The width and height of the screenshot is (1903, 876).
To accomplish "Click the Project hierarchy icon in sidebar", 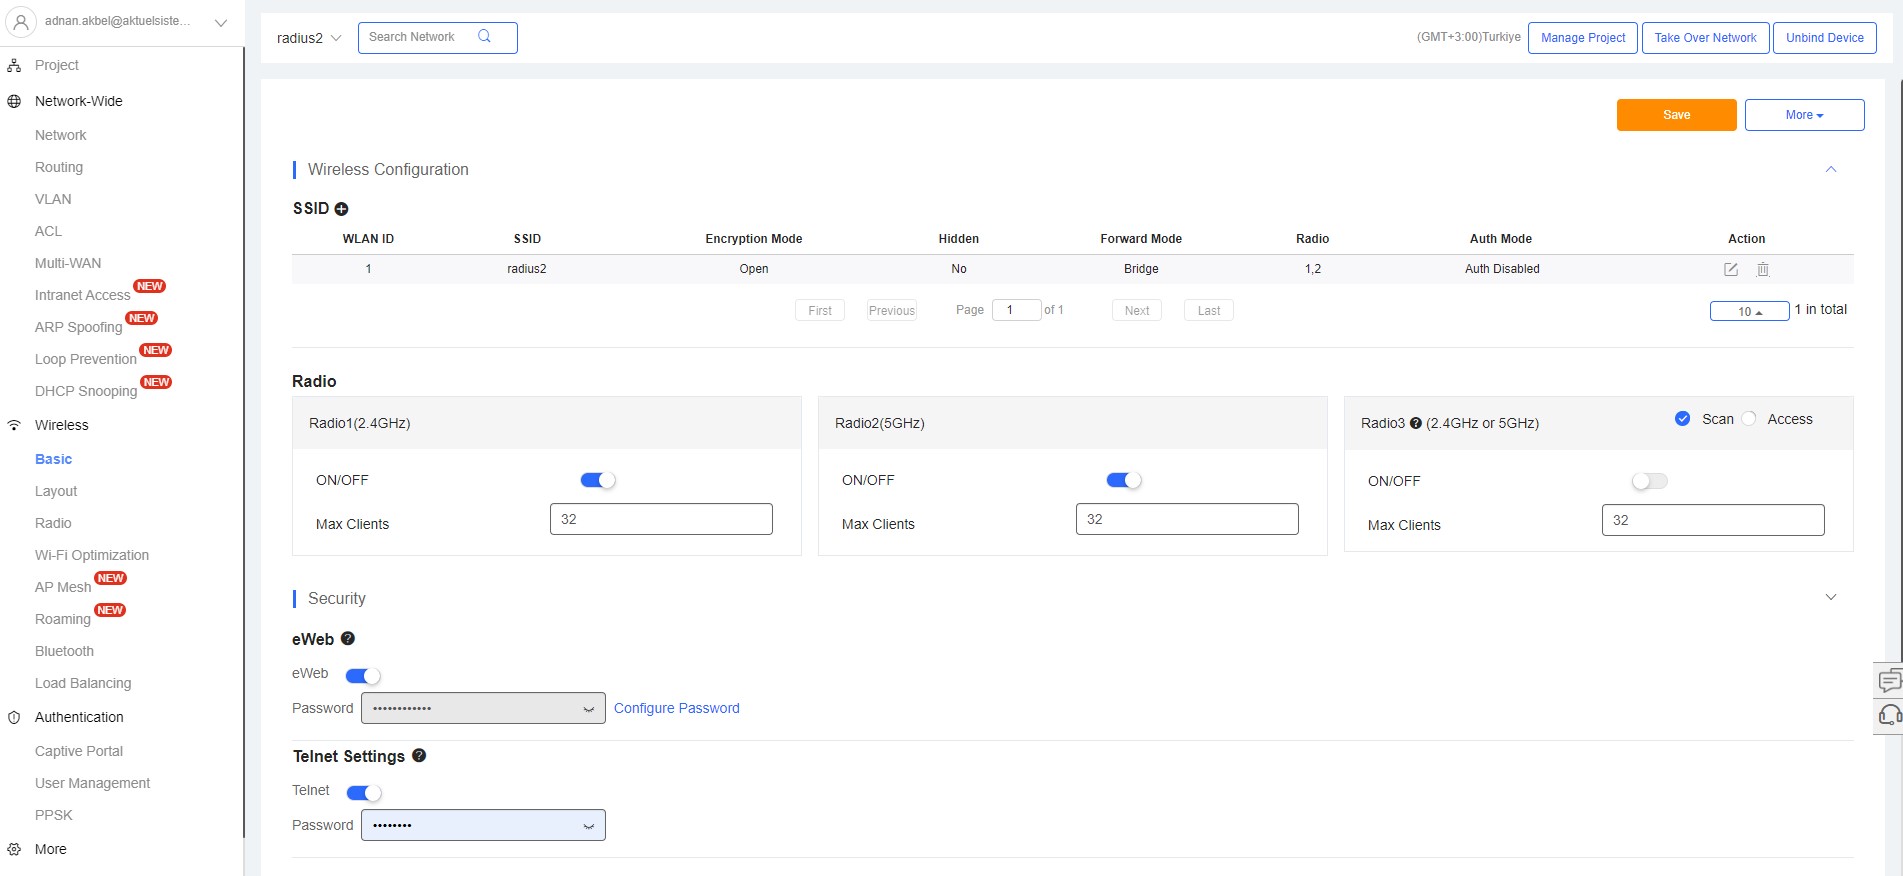I will pos(14,65).
